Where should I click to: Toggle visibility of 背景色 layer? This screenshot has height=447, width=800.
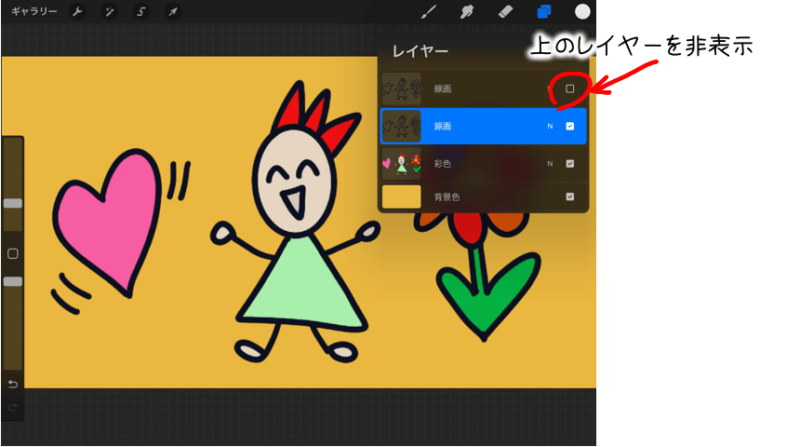click(570, 196)
